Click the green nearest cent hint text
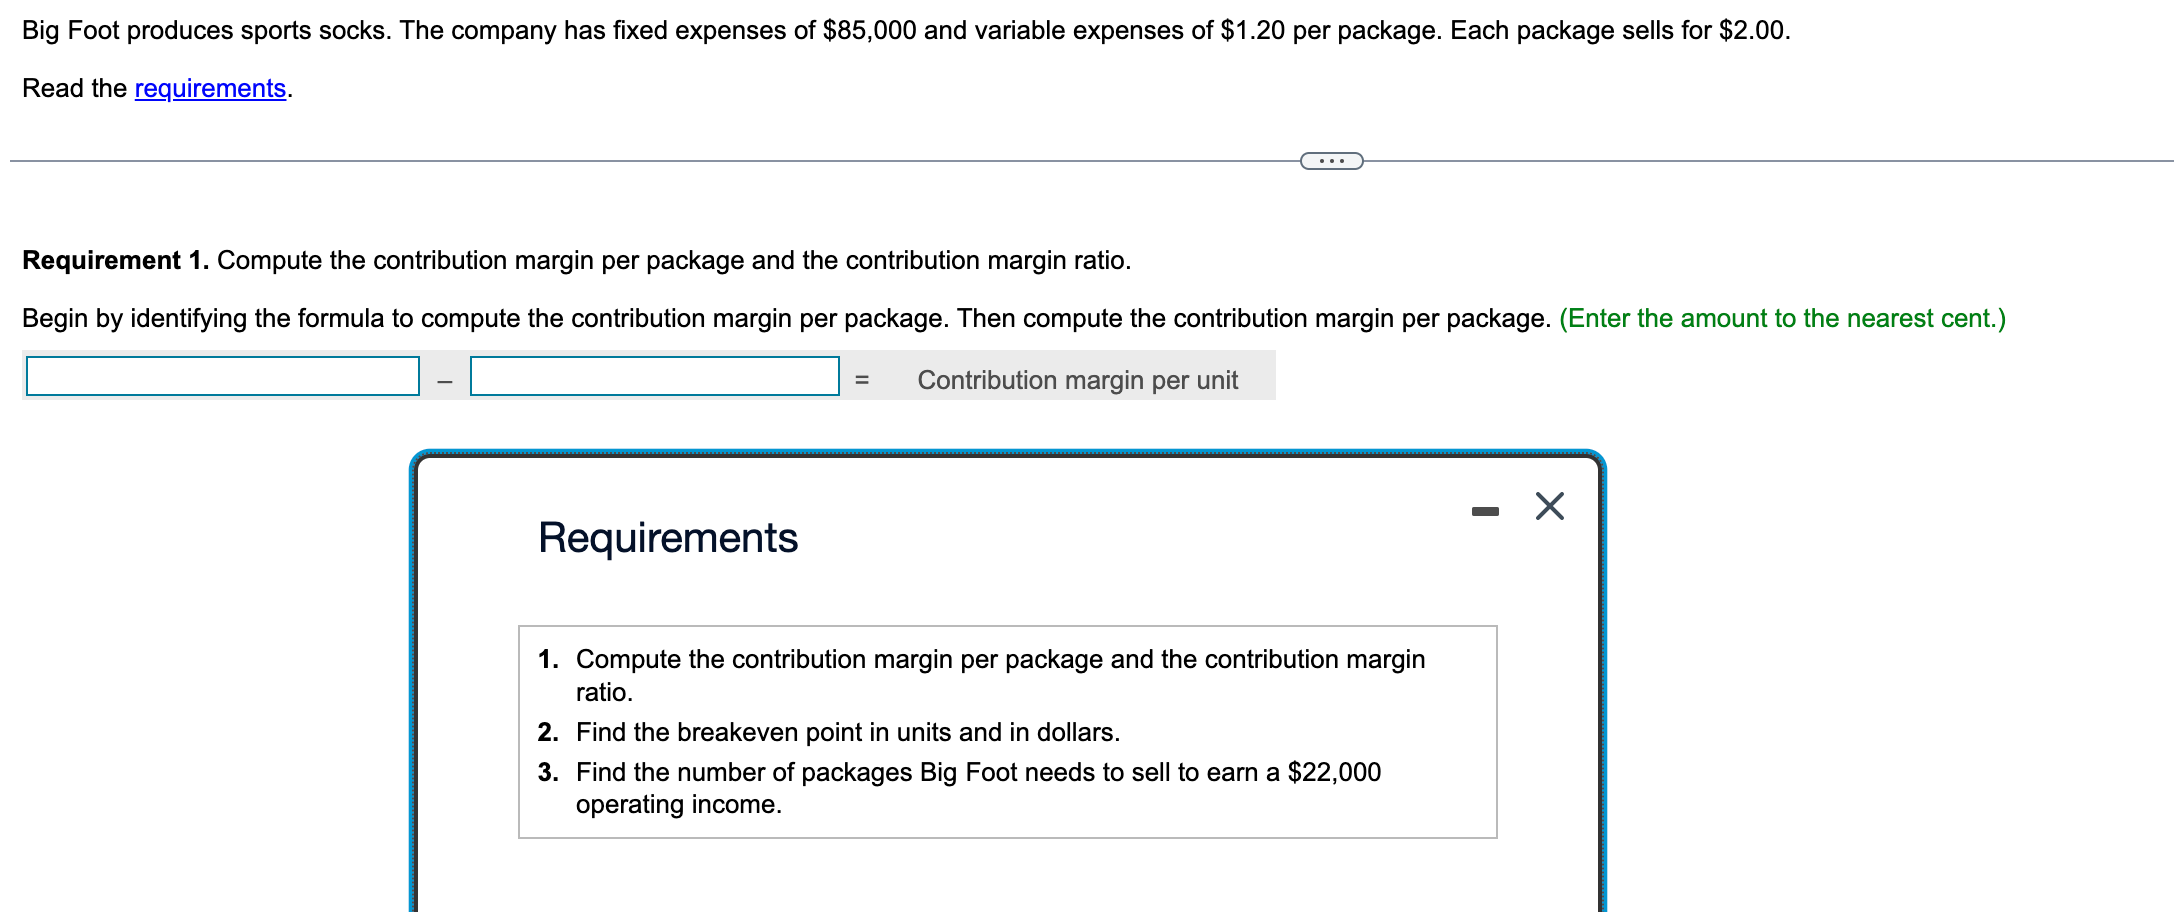The height and width of the screenshot is (912, 2174). coord(1782,319)
